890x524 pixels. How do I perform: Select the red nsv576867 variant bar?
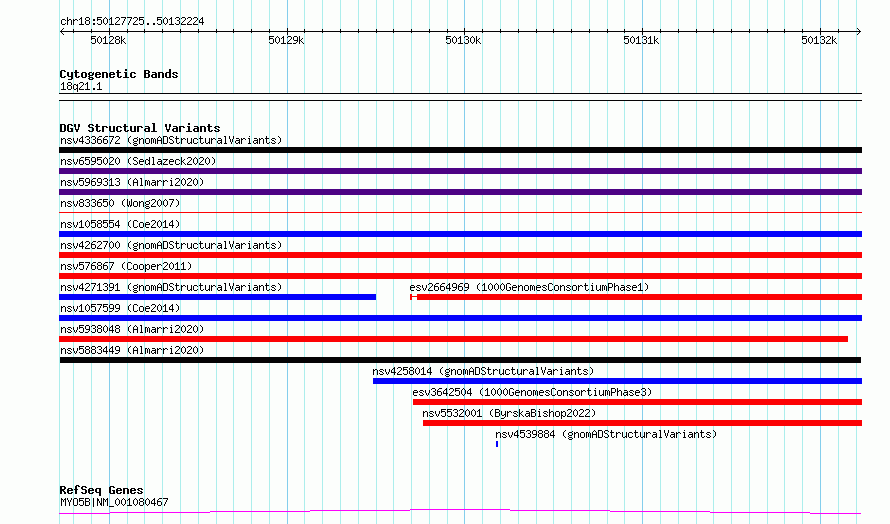click(460, 276)
